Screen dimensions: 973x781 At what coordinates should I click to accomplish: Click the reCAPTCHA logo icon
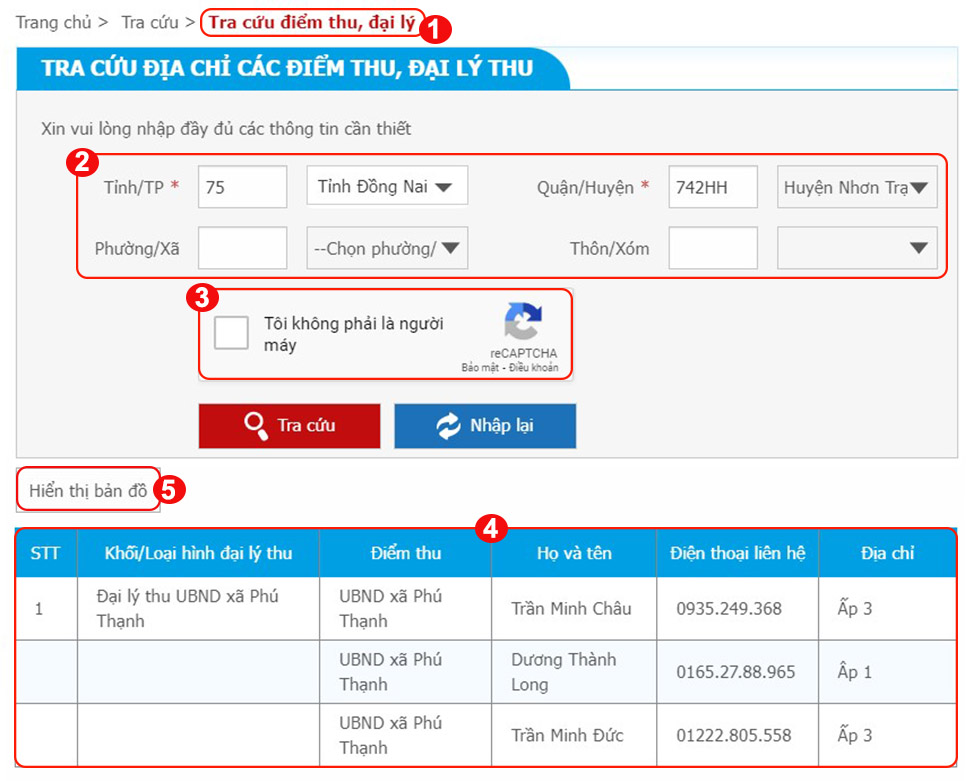pyautogui.click(x=523, y=323)
